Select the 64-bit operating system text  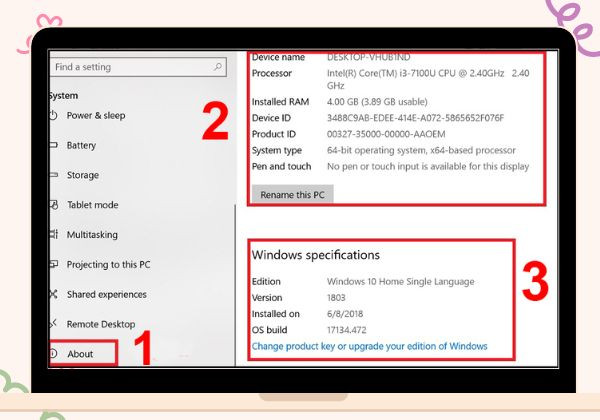421,150
